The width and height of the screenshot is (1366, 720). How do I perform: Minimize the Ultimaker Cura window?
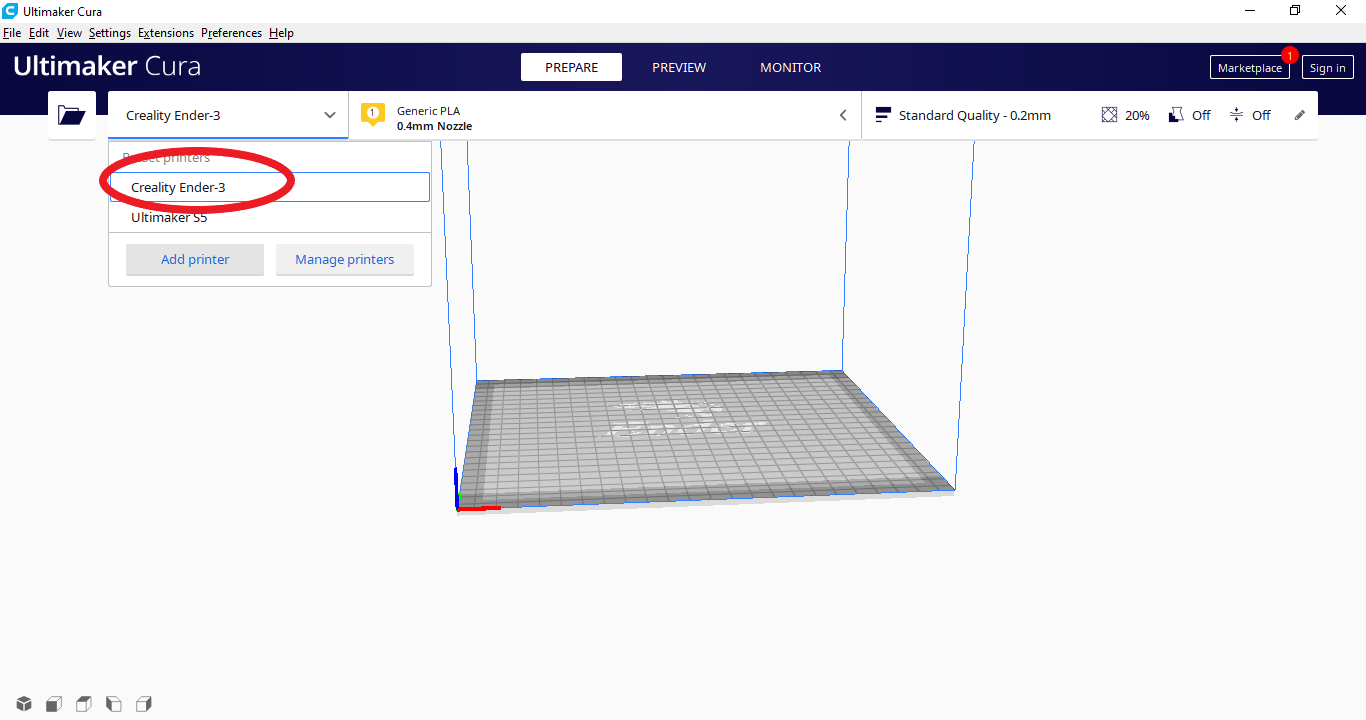pos(1250,11)
